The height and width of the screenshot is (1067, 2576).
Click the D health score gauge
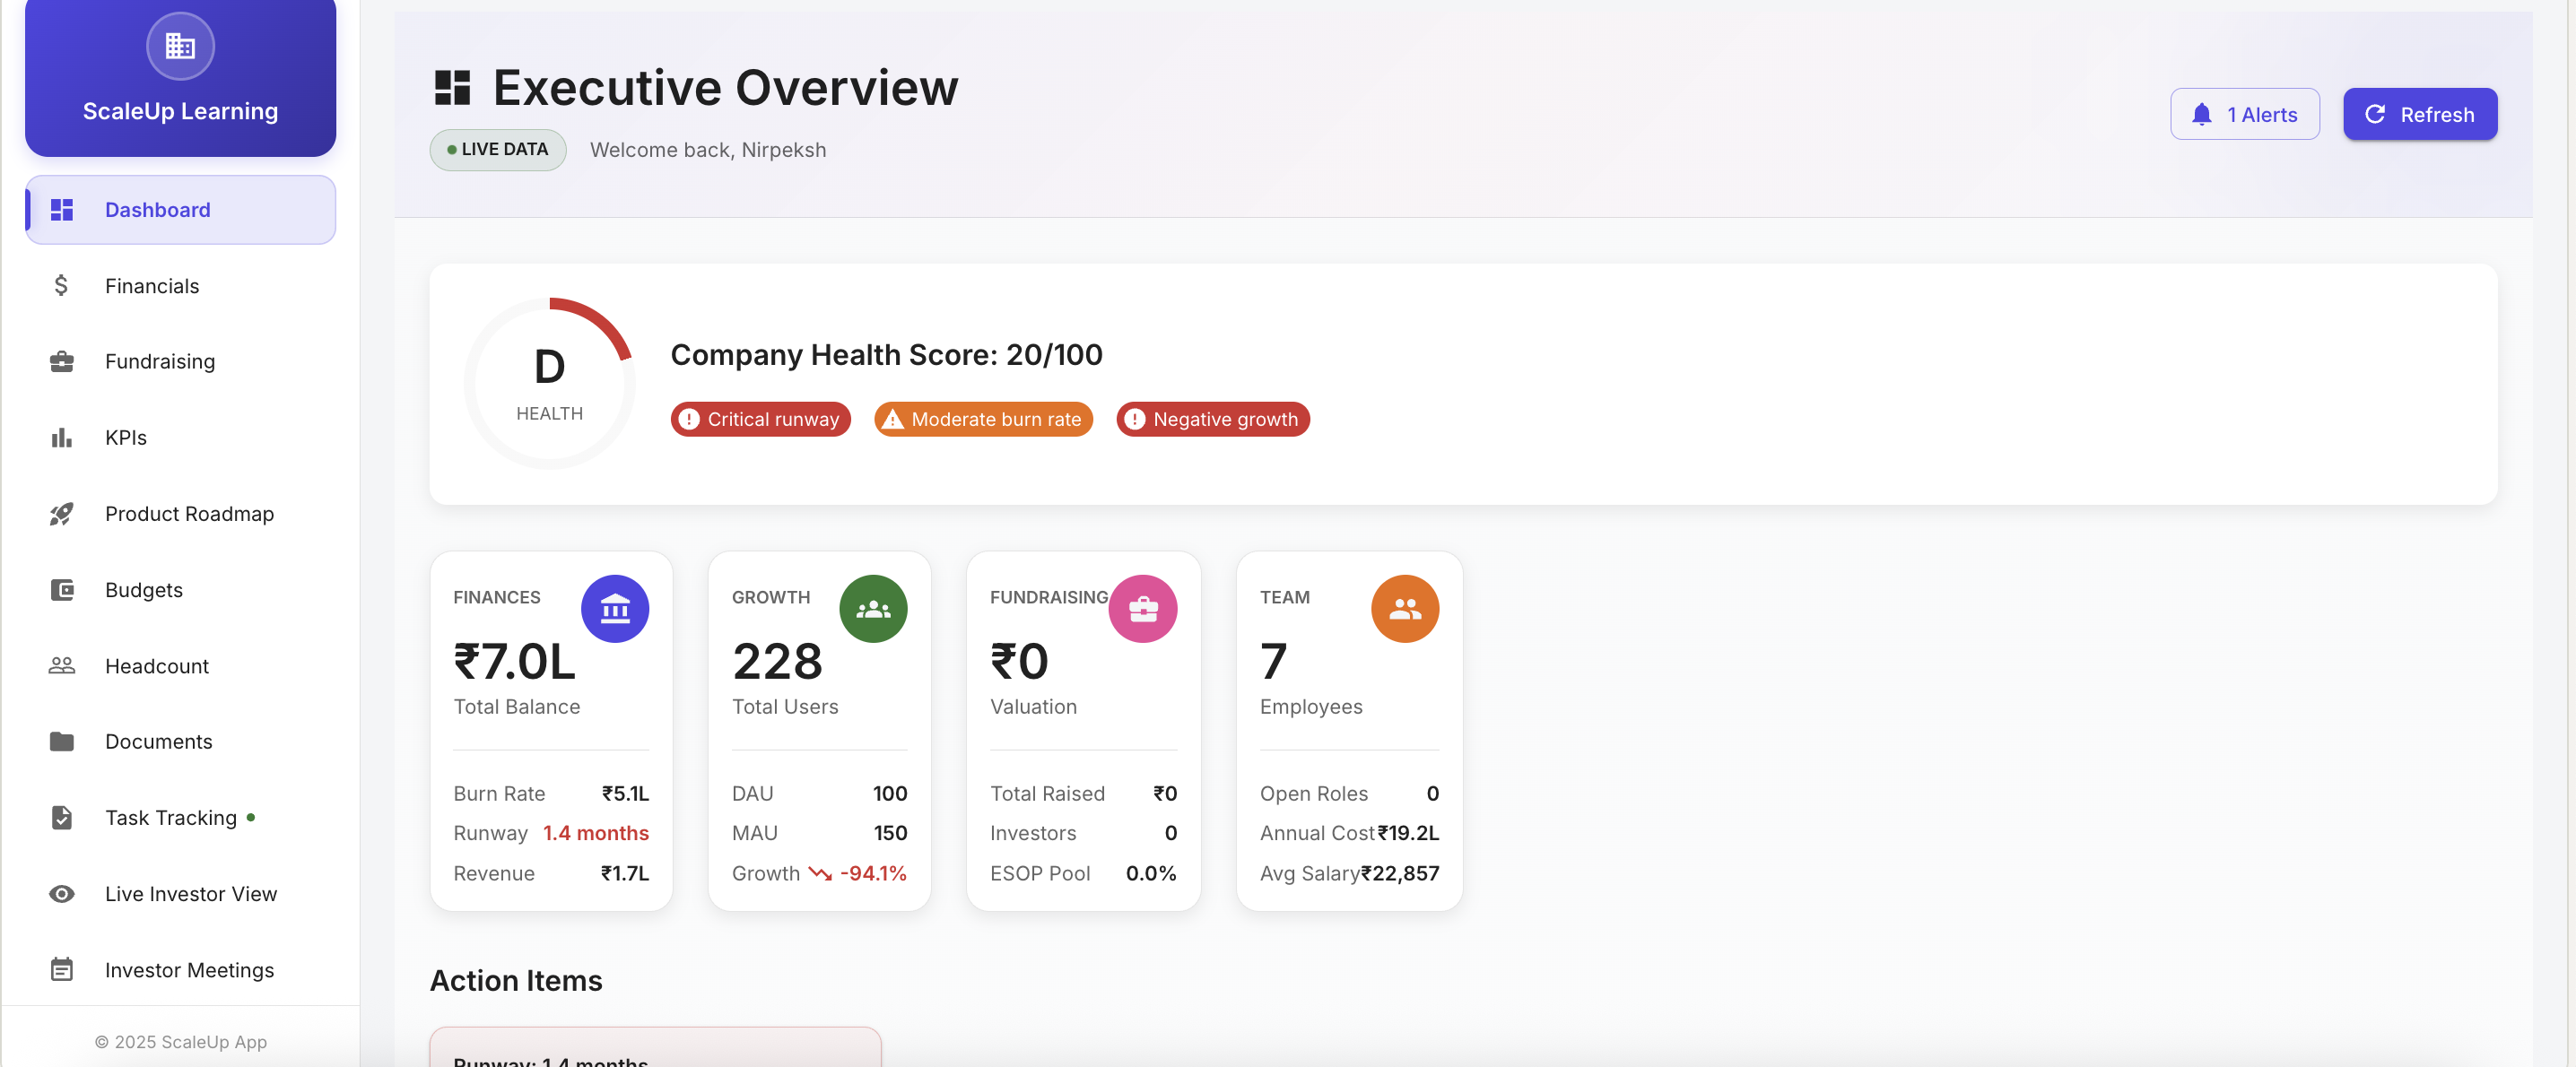tap(549, 382)
